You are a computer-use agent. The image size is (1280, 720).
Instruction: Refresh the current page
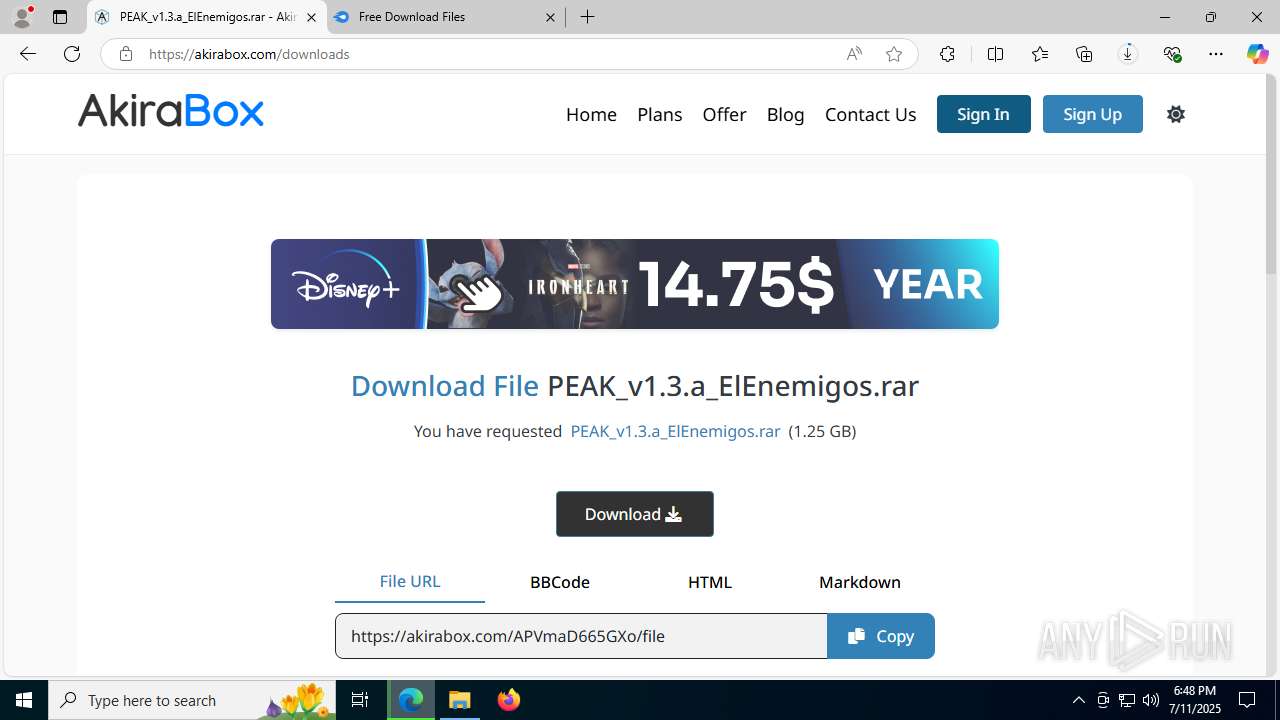tap(72, 54)
